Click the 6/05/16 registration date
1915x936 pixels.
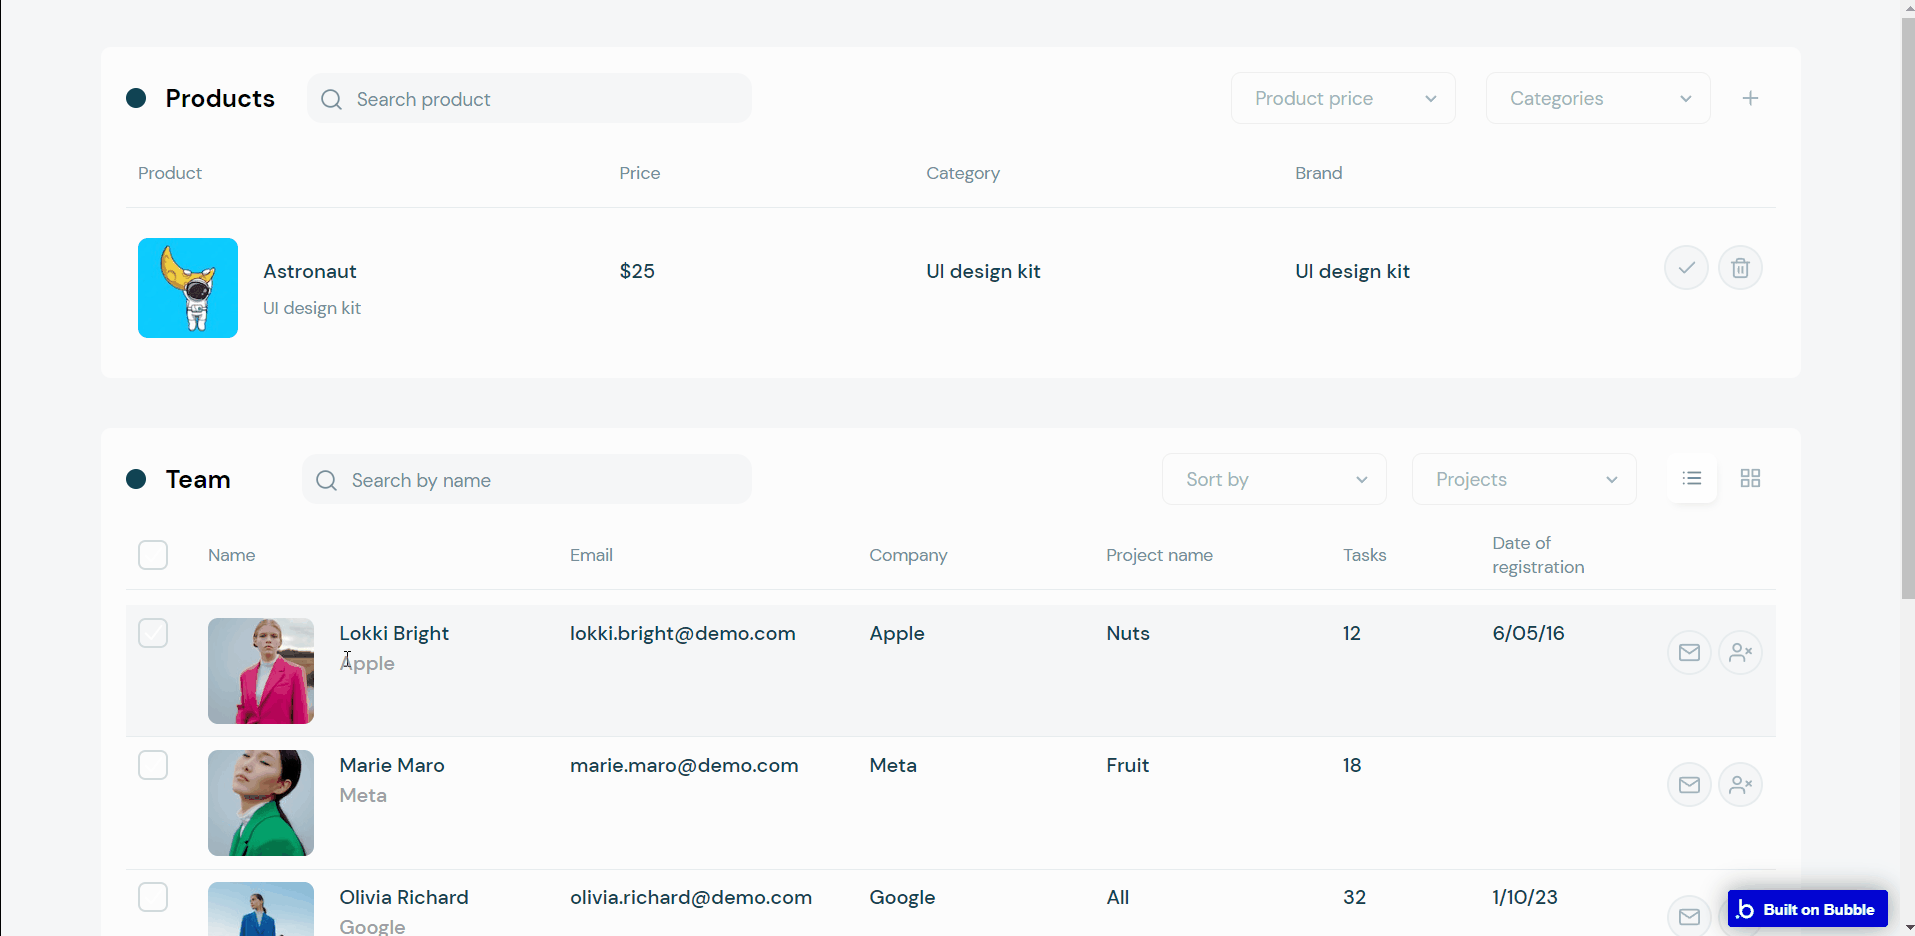(x=1528, y=633)
